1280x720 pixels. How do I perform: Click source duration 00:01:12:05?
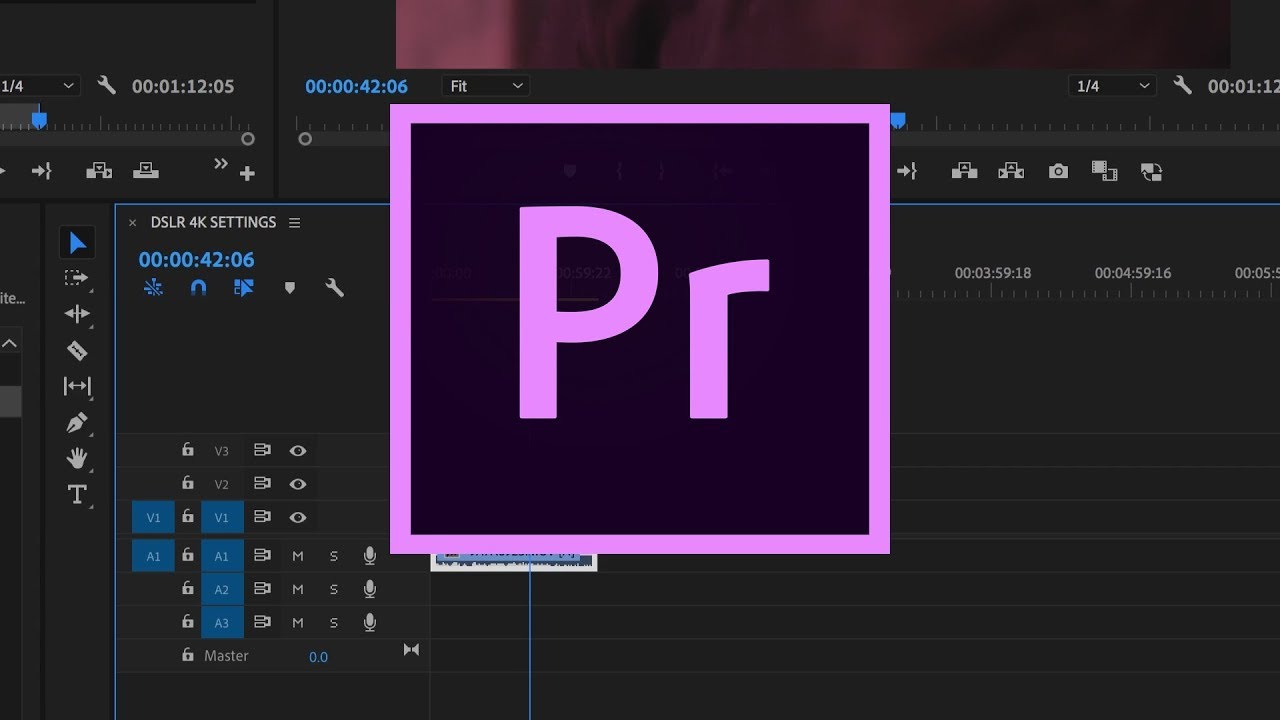tap(183, 87)
